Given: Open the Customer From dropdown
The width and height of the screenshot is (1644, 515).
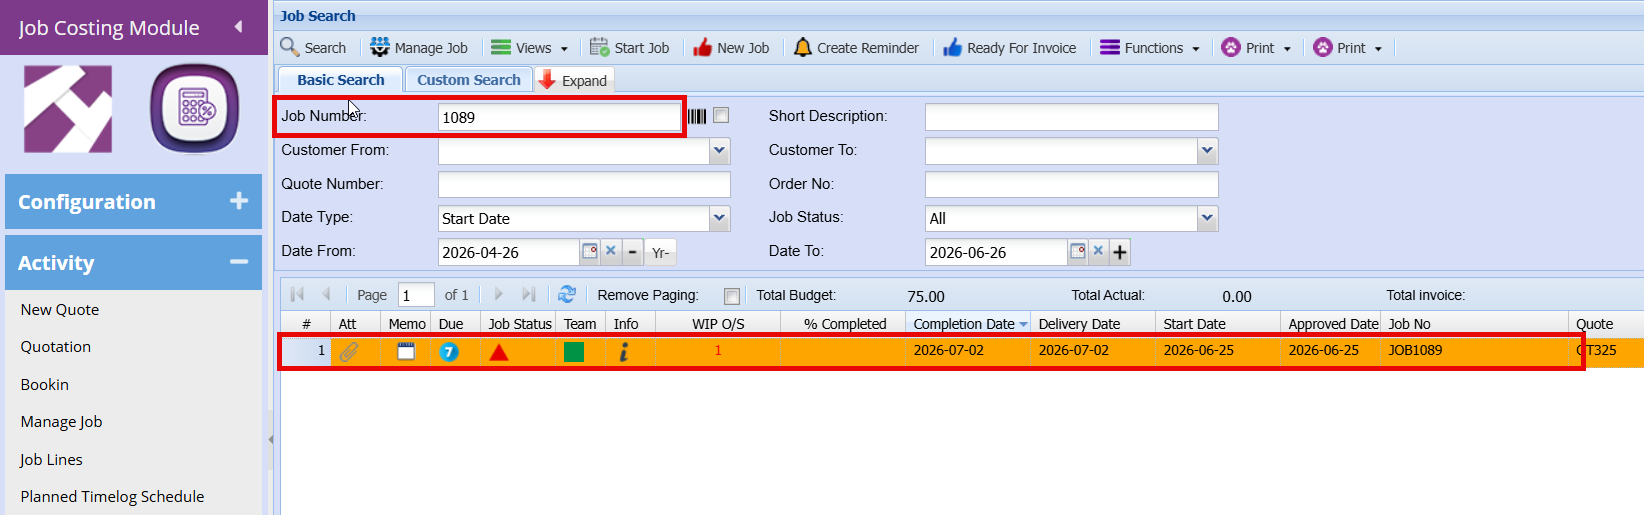Looking at the screenshot, I should tap(720, 150).
